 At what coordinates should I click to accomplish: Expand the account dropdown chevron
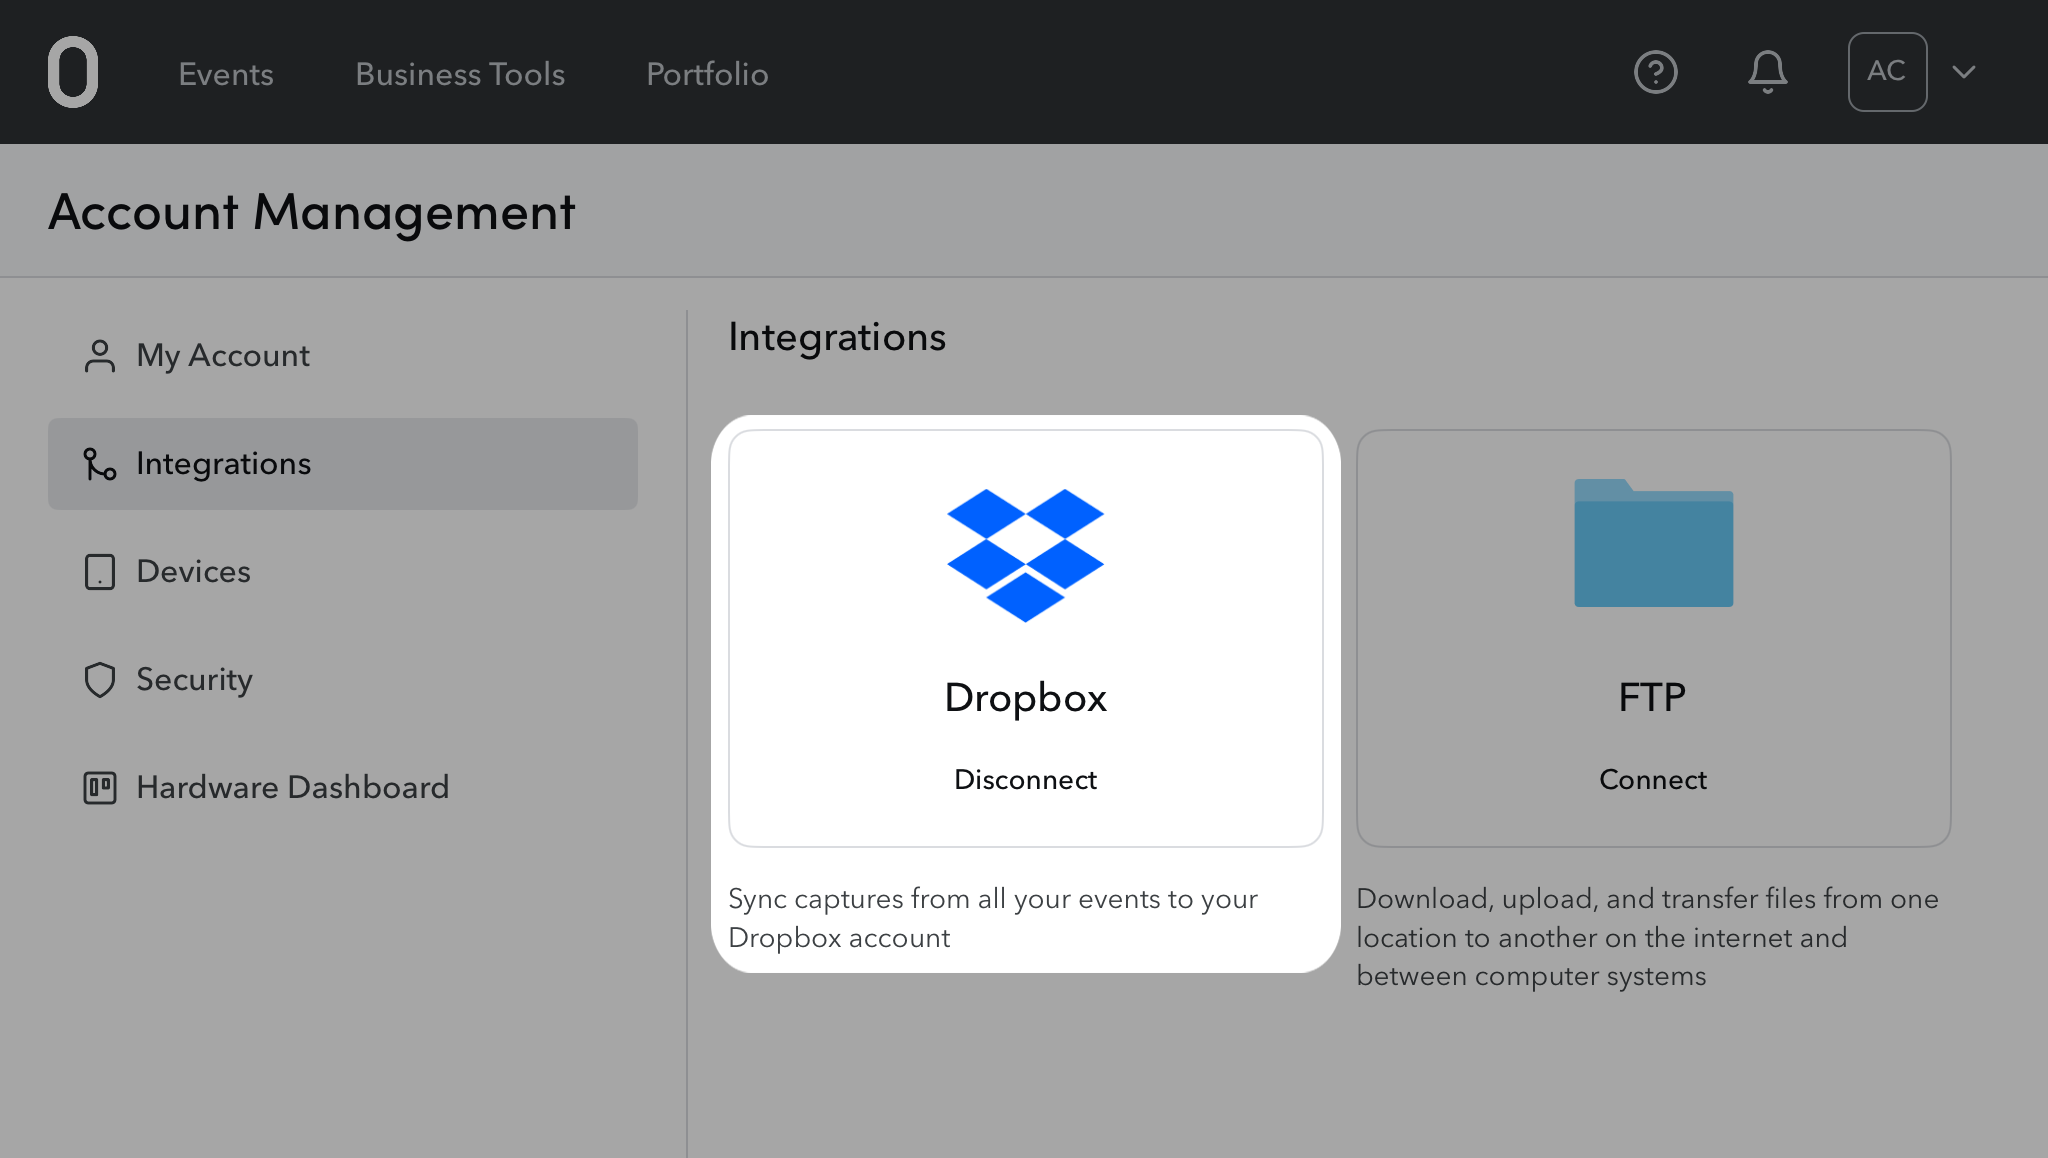[x=1964, y=72]
